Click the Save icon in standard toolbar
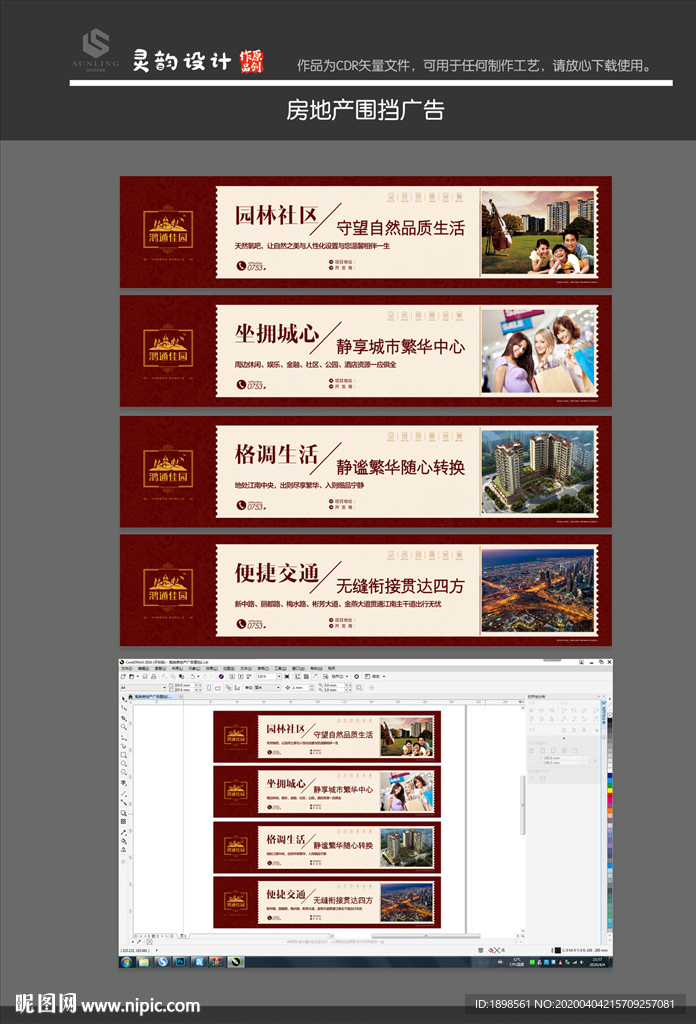696x1024 pixels. point(146,677)
